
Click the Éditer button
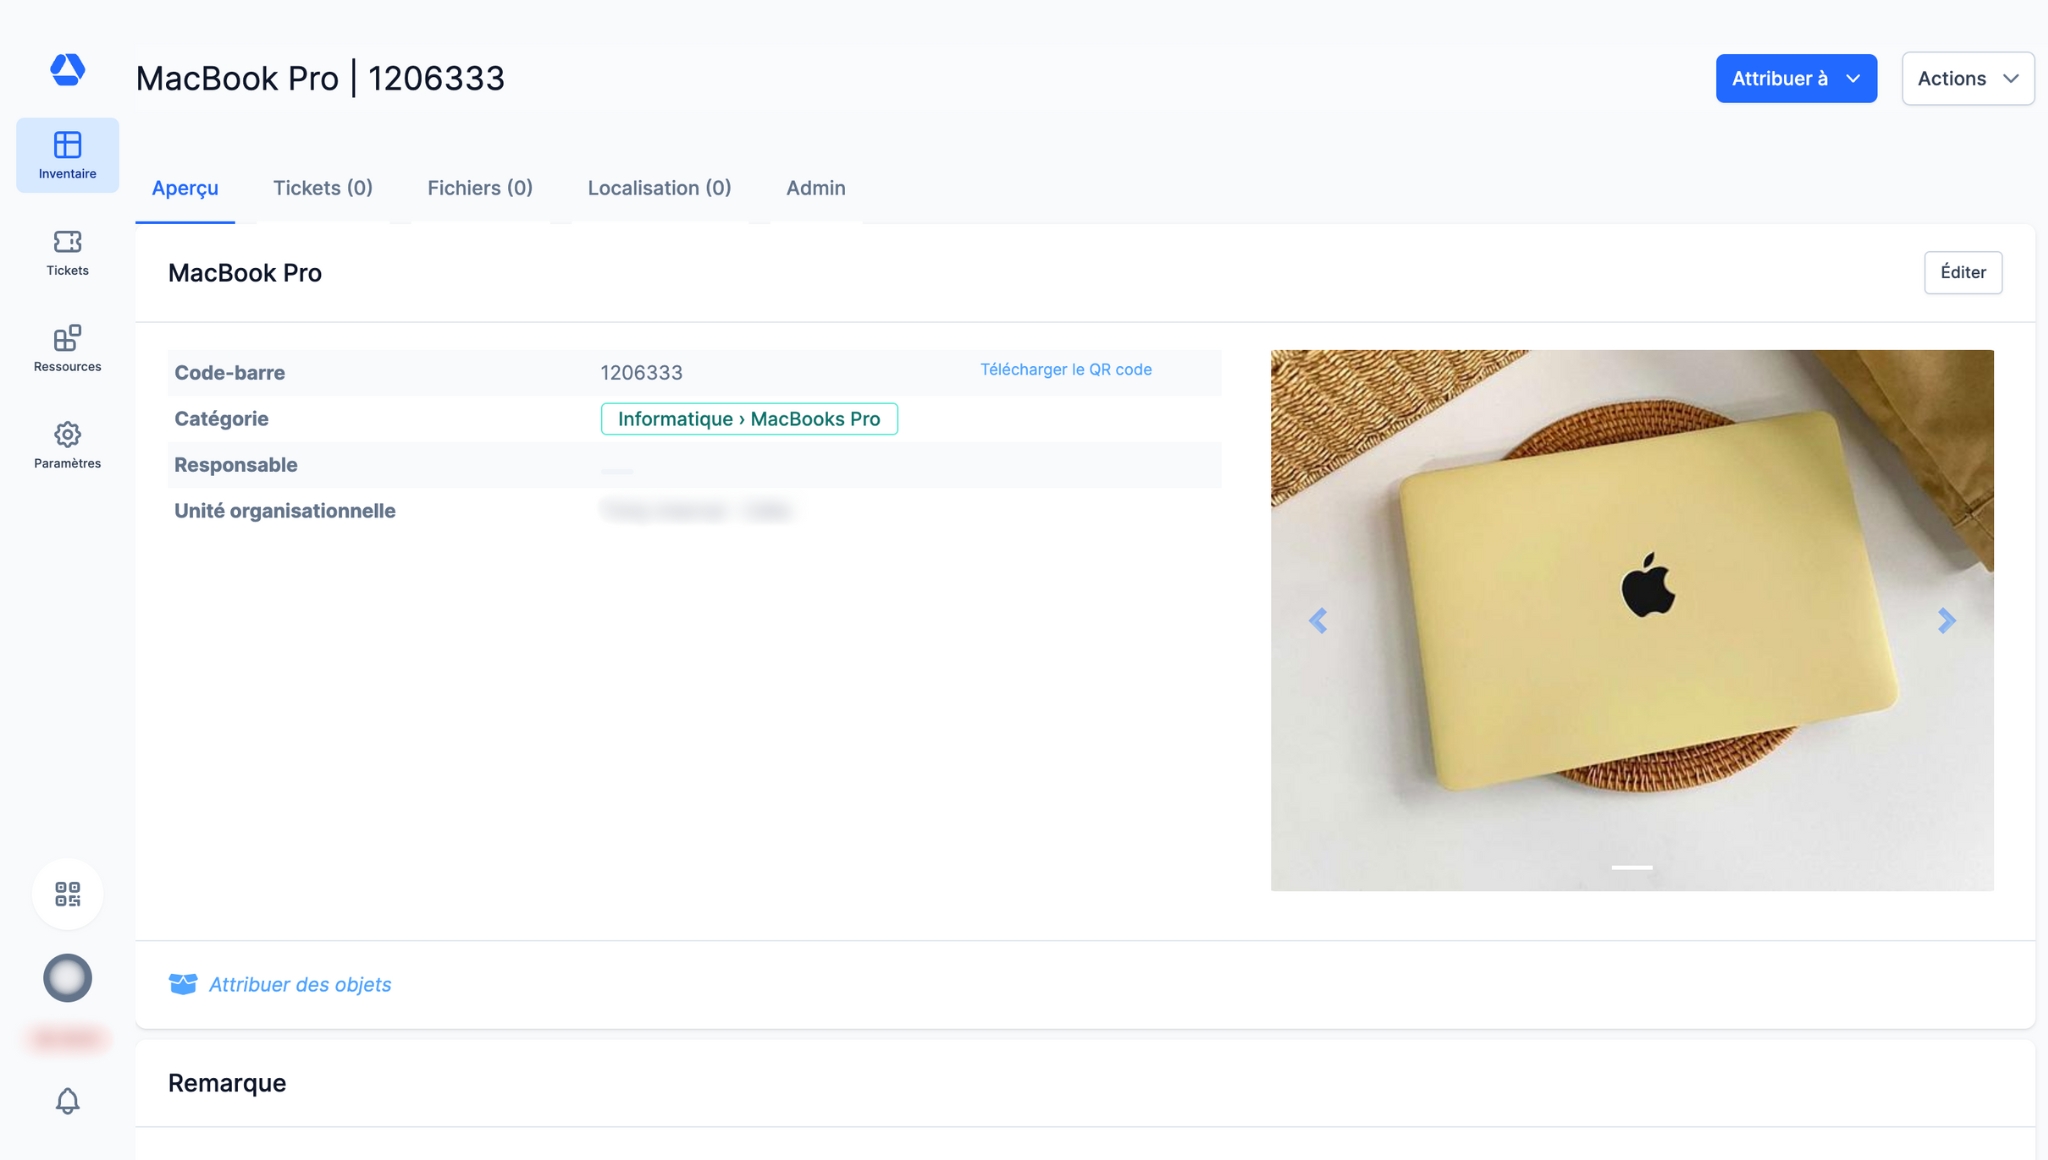[x=1963, y=272]
